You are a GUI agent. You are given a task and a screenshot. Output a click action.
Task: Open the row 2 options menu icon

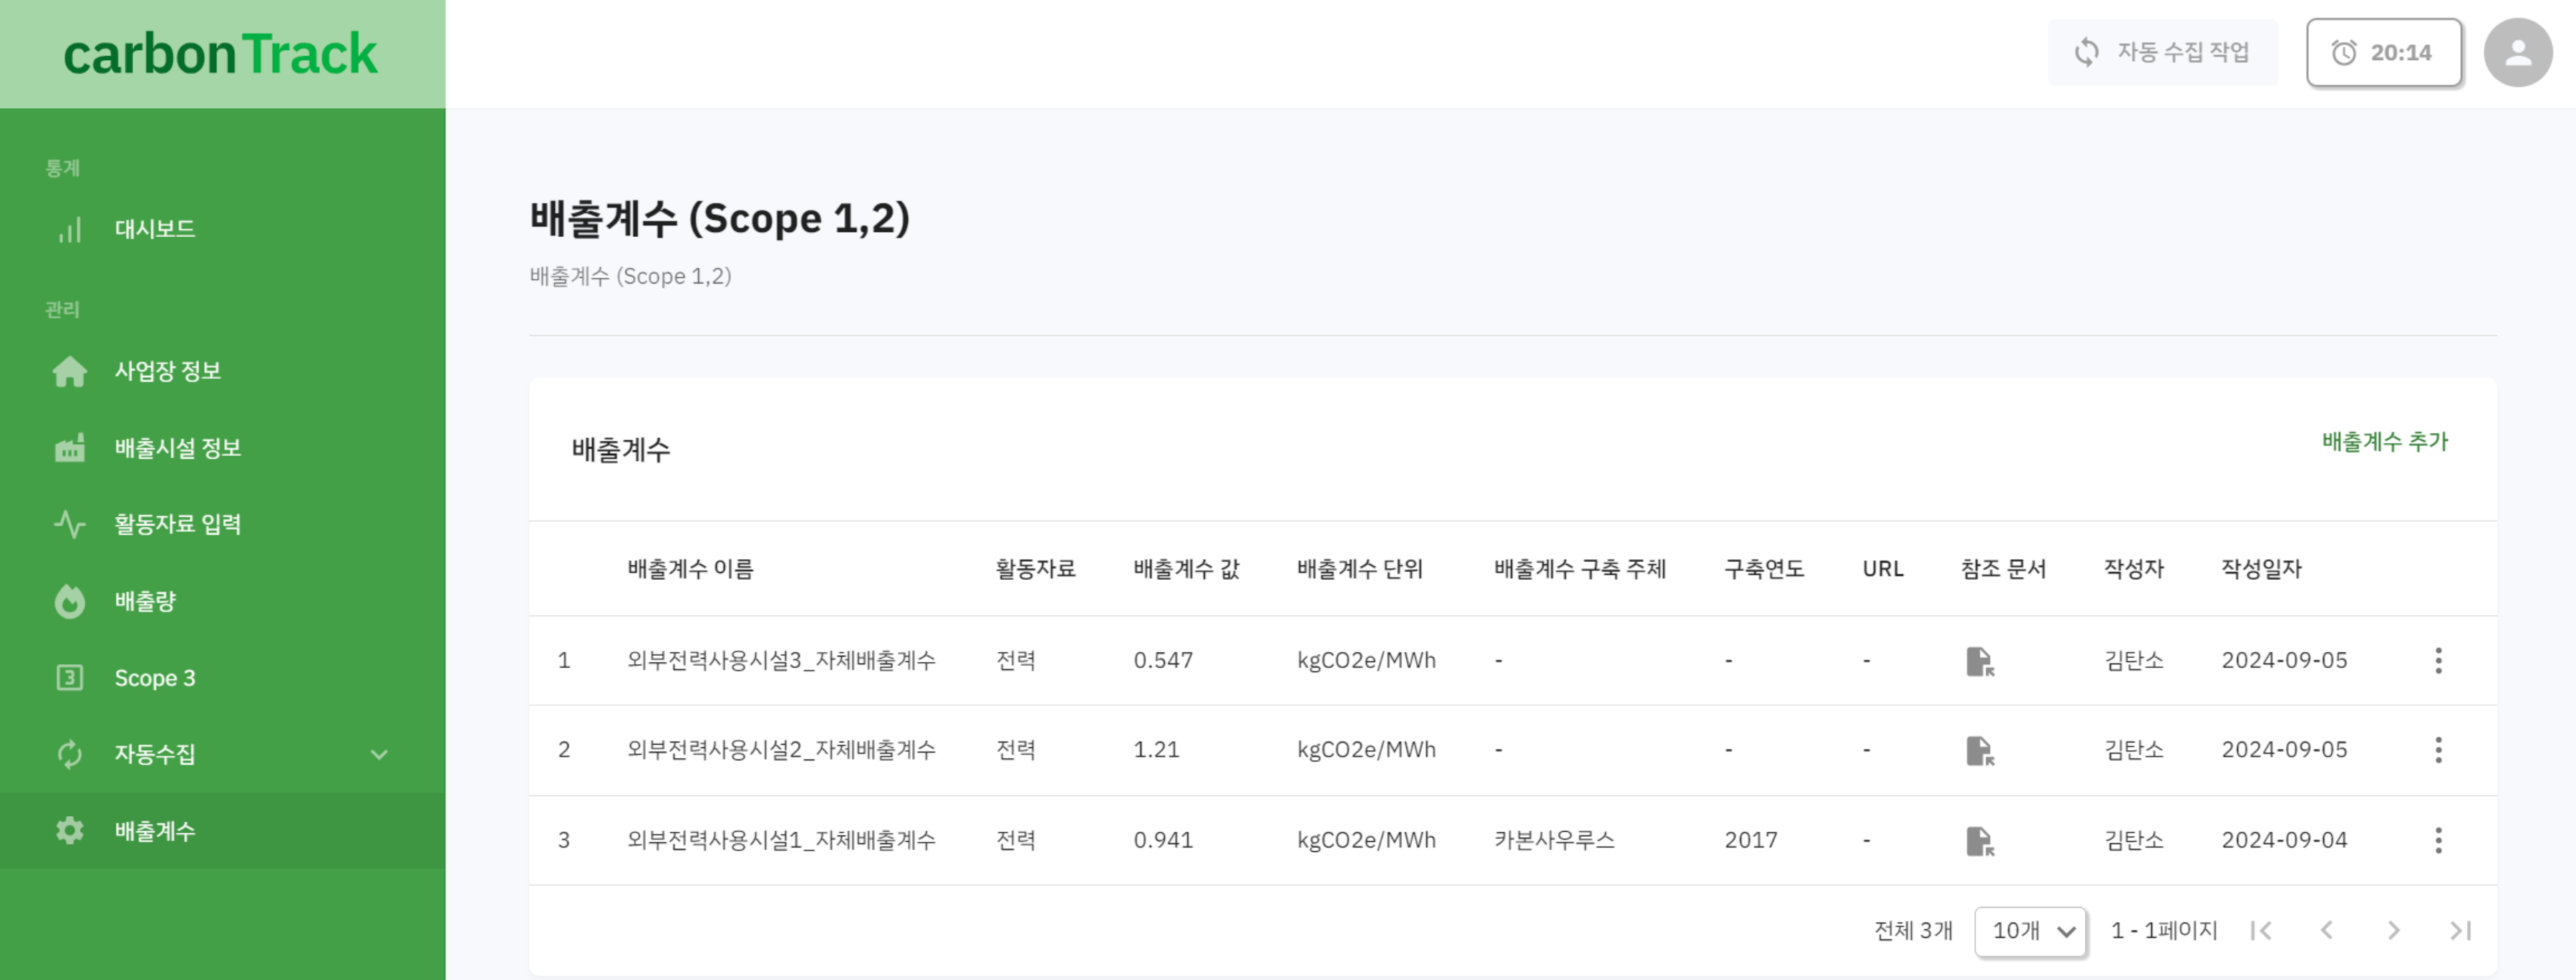(2438, 750)
